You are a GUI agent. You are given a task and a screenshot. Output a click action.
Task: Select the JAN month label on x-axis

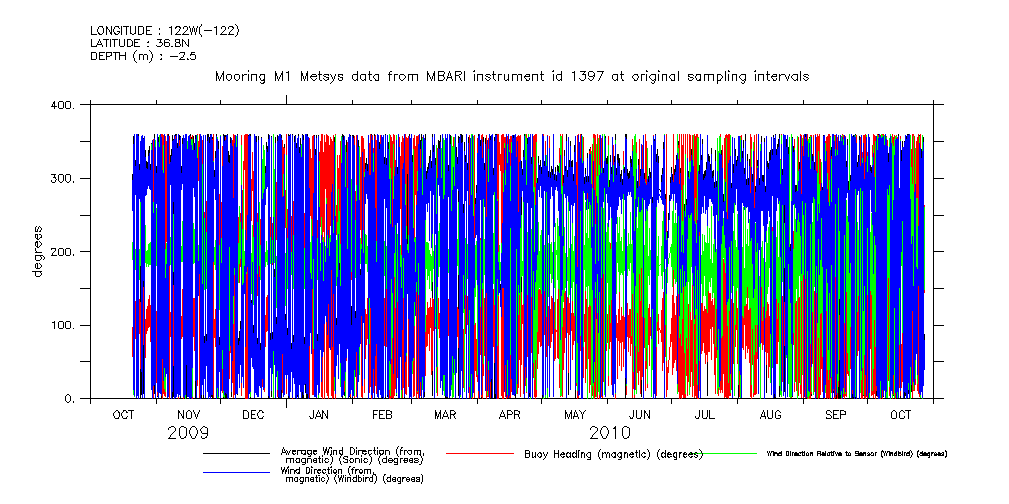318,415
